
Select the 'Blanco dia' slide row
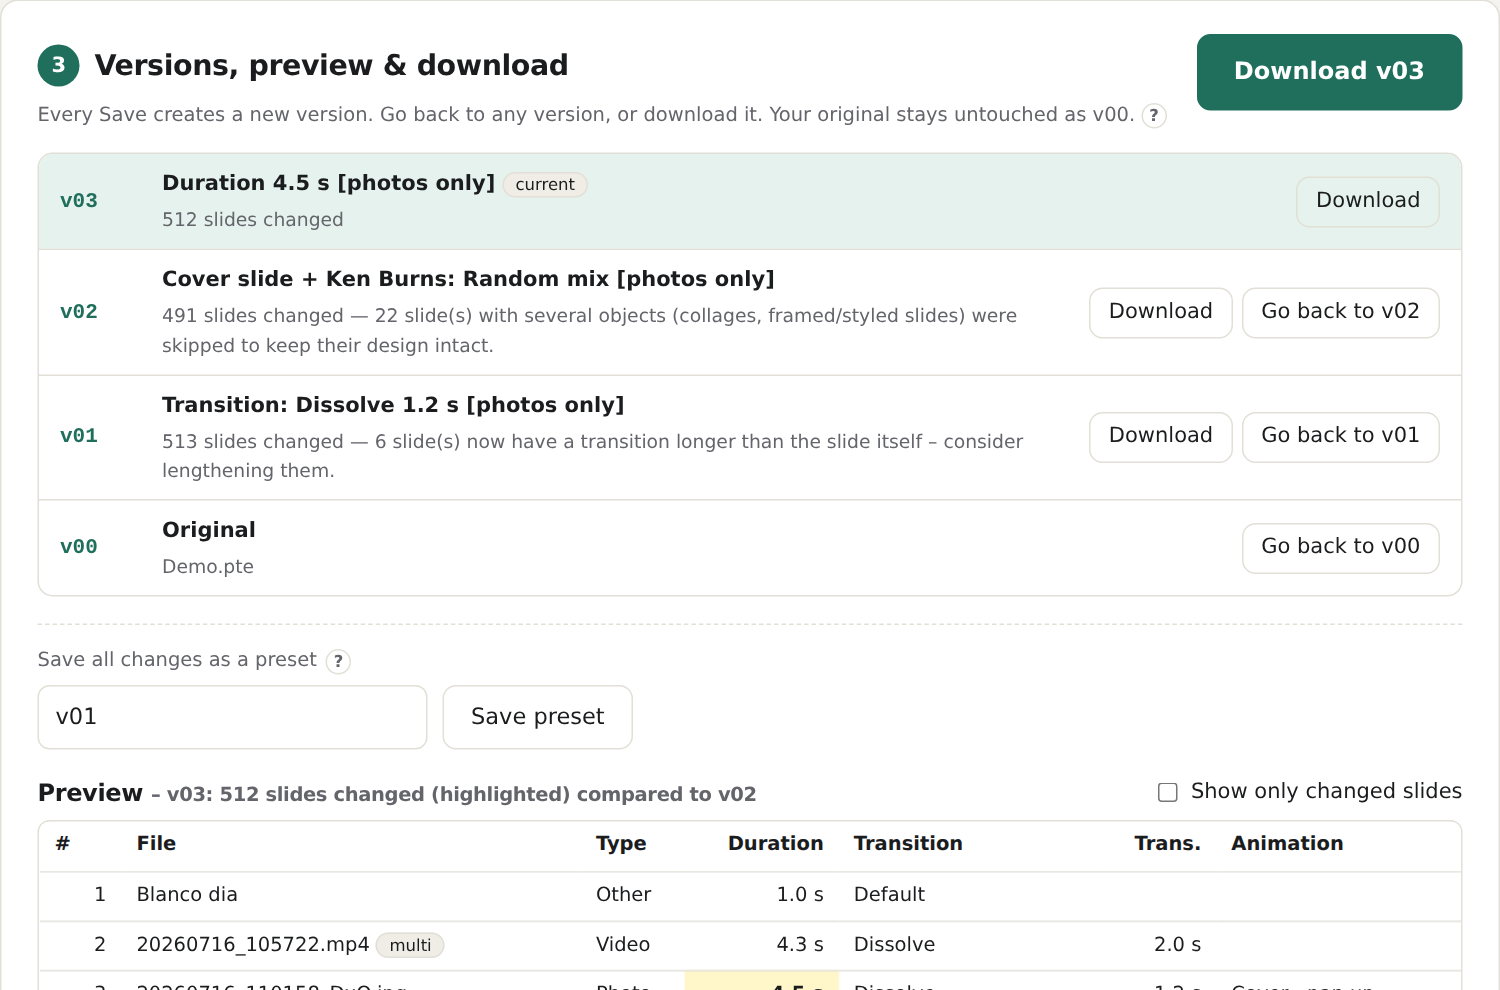click(750, 895)
